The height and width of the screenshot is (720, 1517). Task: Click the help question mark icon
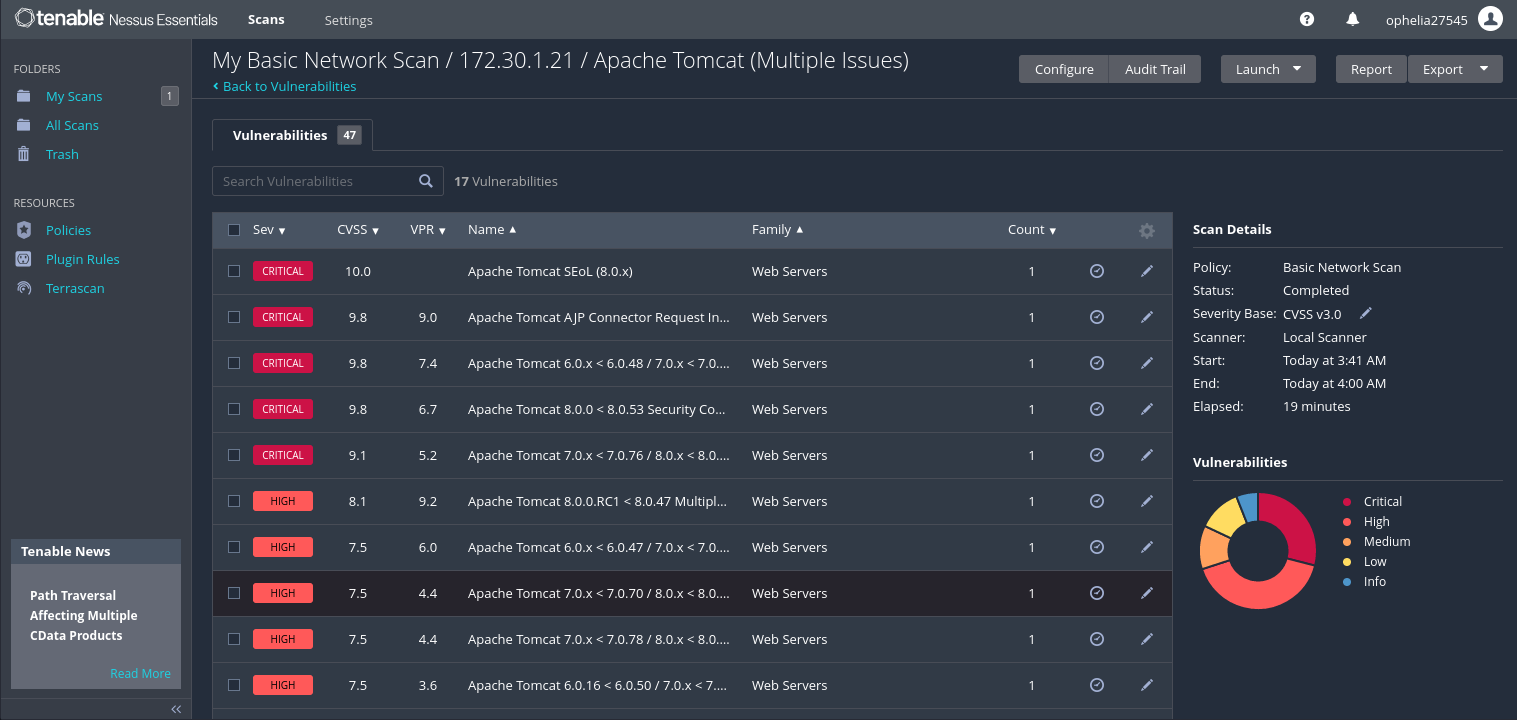[x=1307, y=19]
